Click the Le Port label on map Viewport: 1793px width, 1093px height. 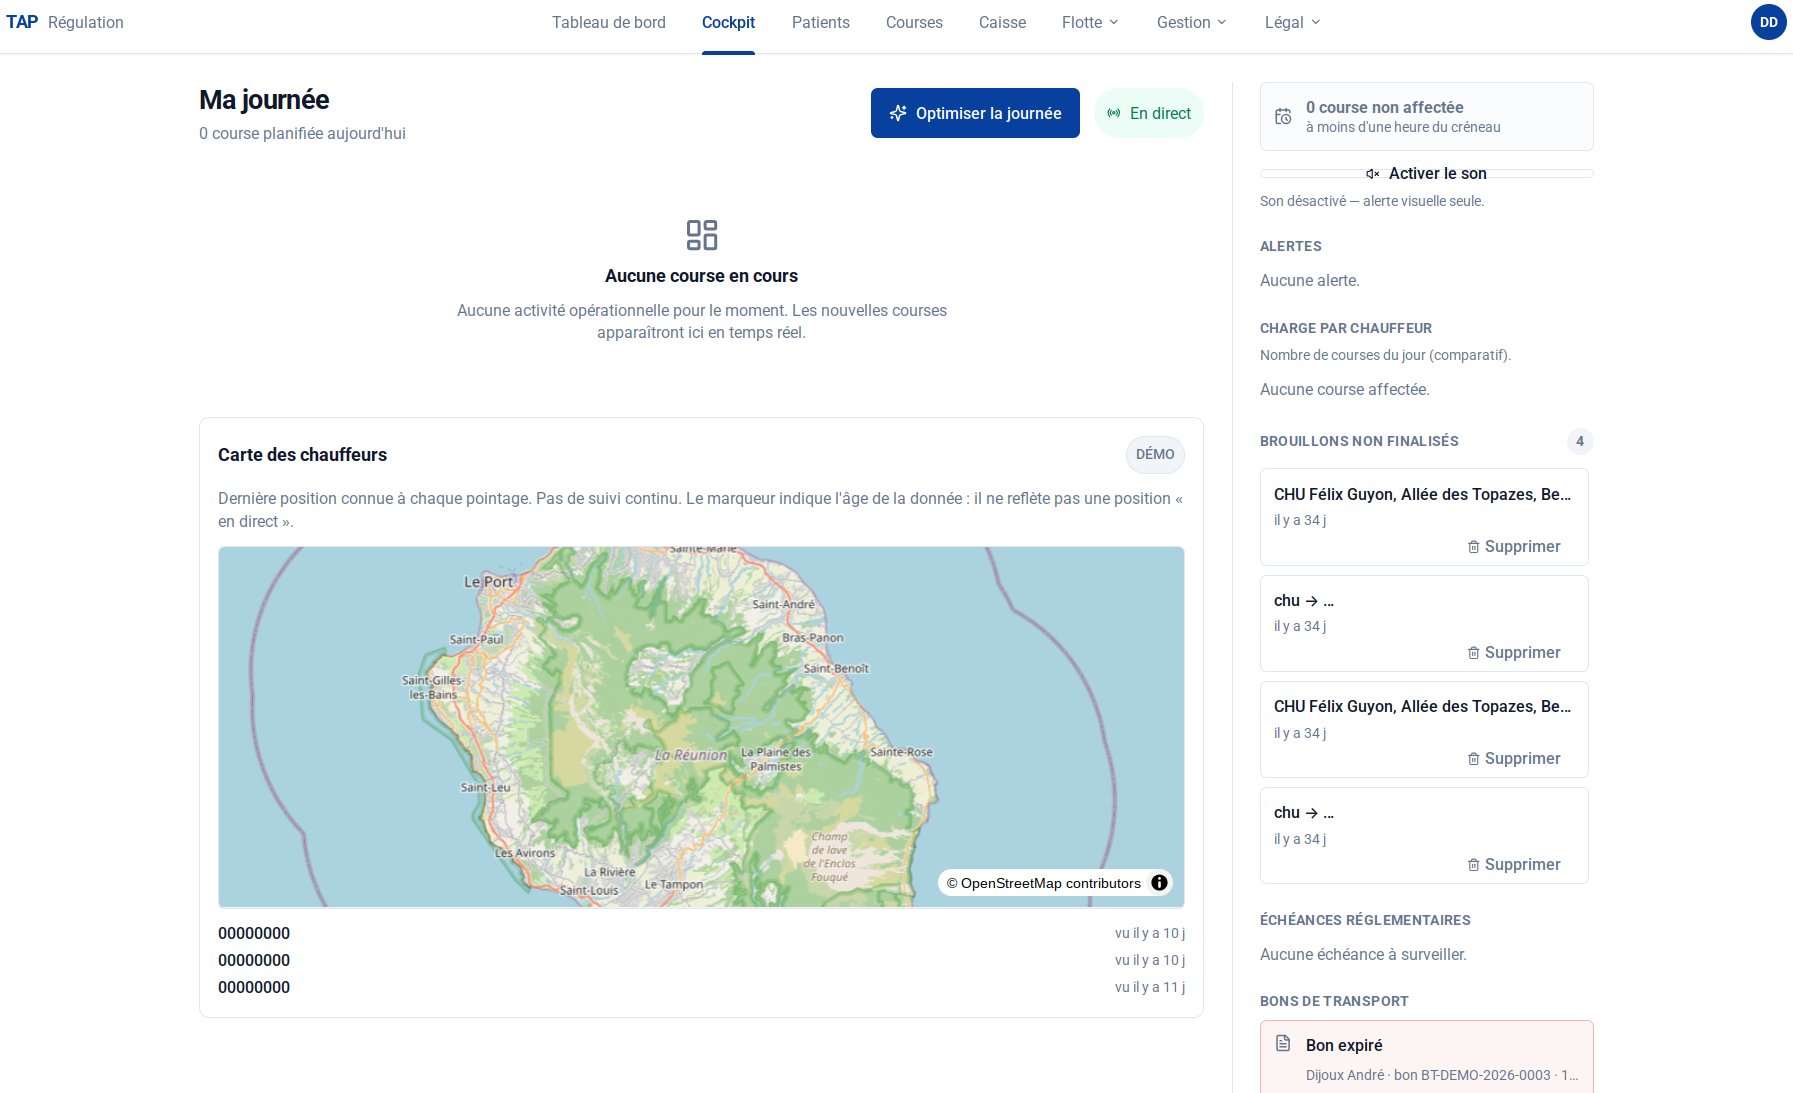[x=488, y=582]
